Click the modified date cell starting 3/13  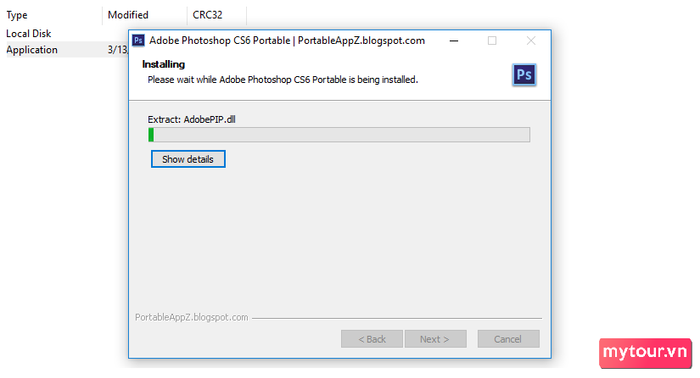point(117,50)
